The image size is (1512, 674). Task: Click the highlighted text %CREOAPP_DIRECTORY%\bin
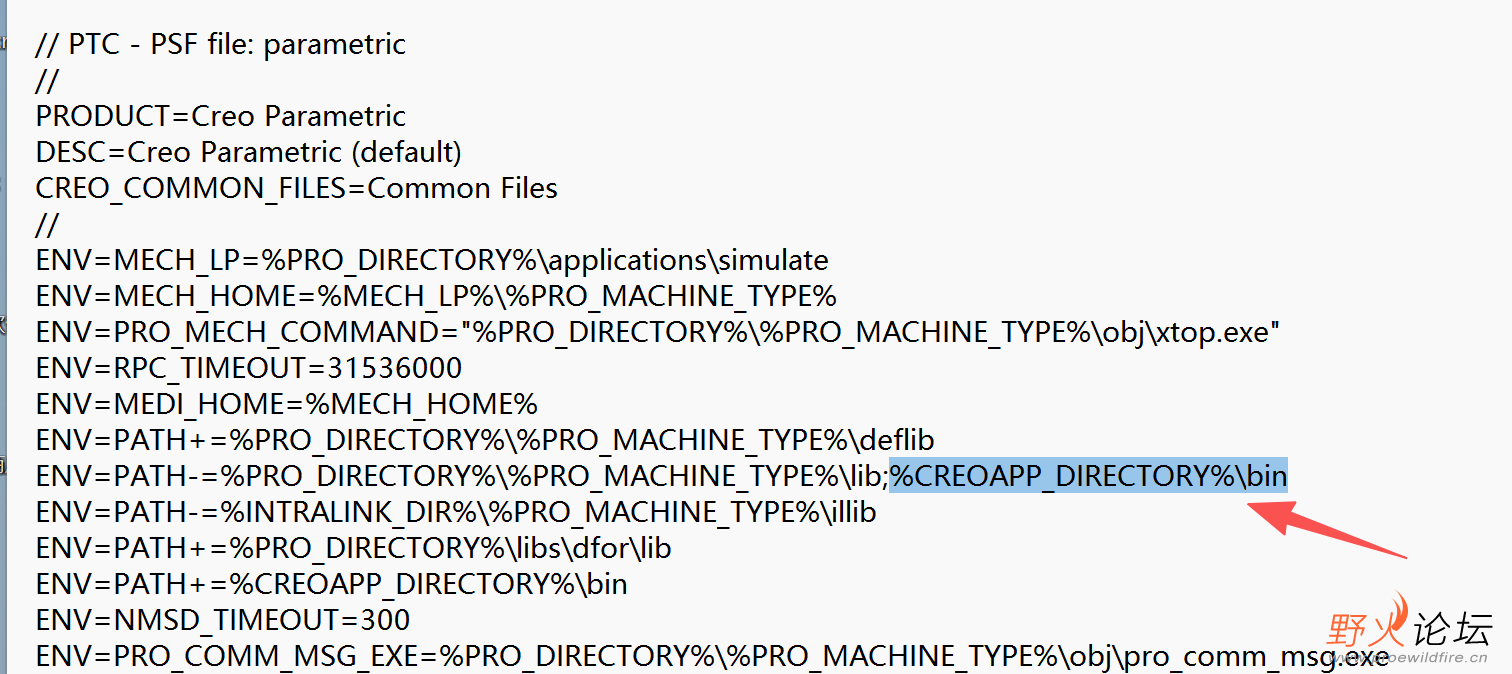coord(1088,476)
